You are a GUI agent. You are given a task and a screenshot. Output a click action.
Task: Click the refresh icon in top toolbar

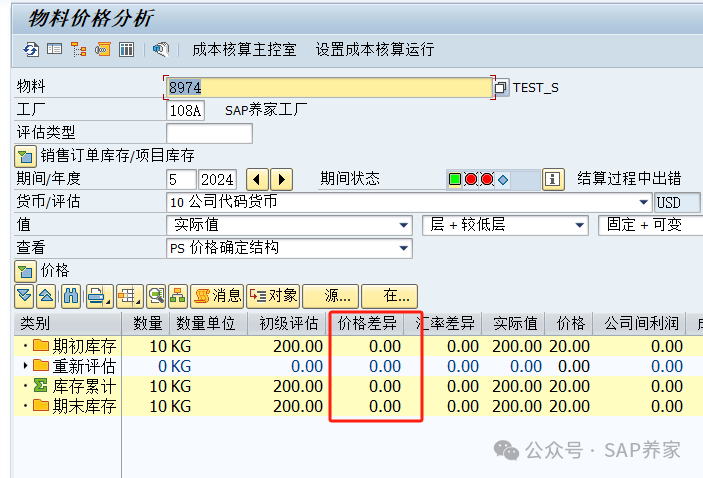[31, 49]
